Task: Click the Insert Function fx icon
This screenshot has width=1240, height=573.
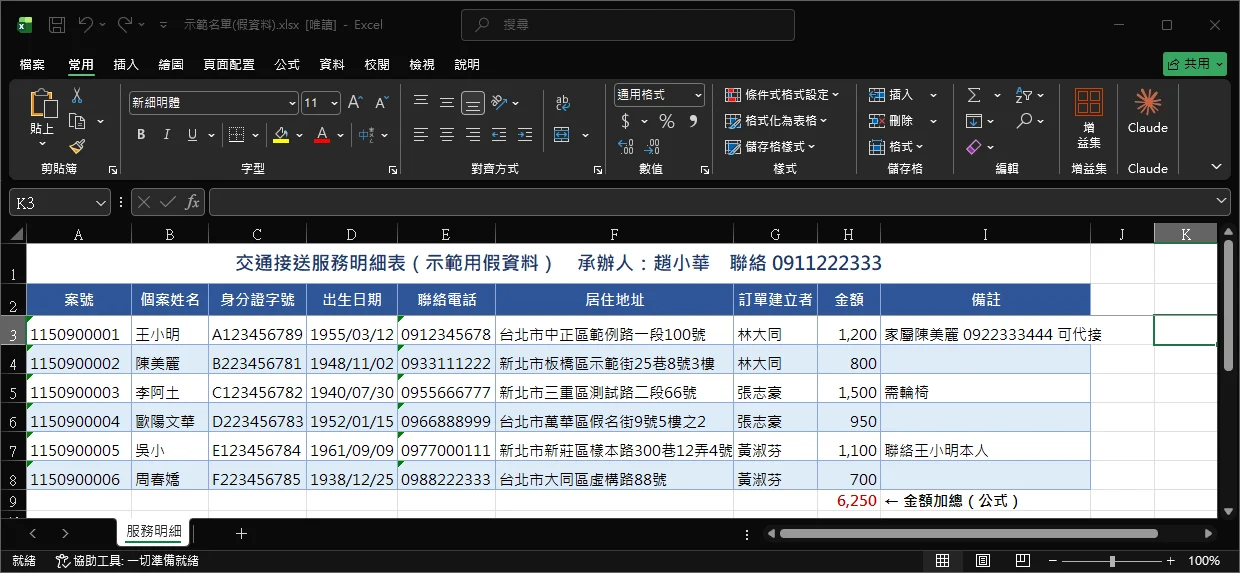Action: coord(193,202)
